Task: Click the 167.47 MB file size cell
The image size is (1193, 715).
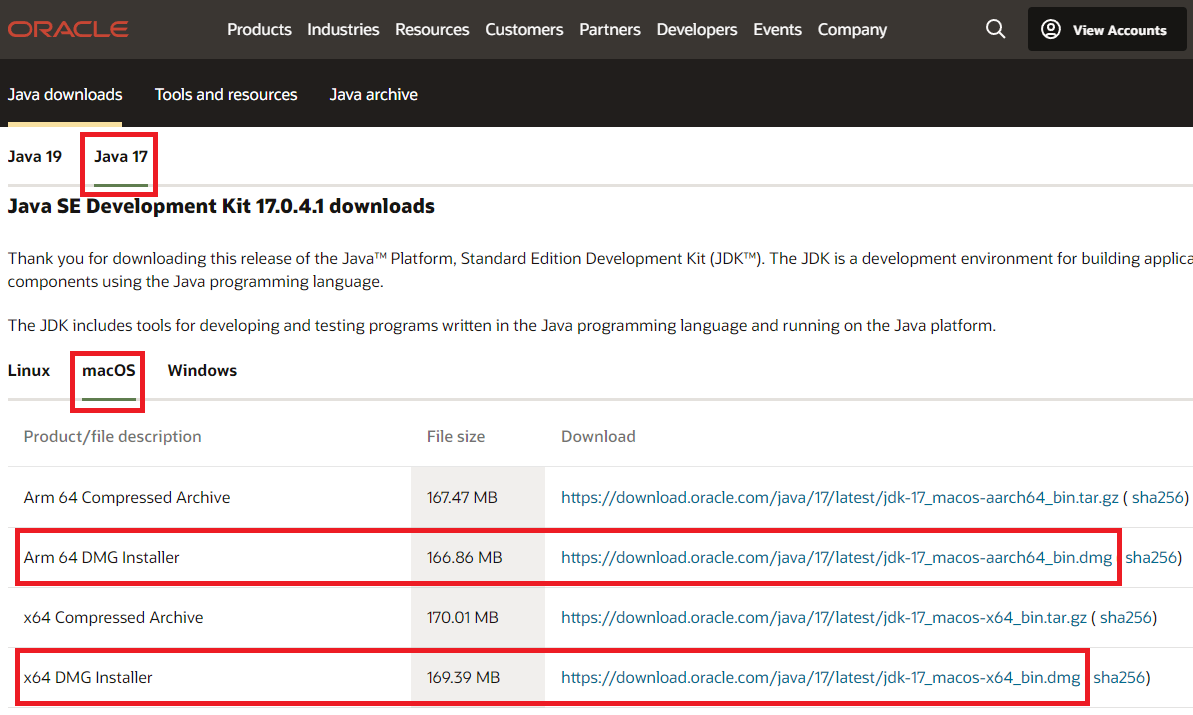Action: (x=478, y=497)
